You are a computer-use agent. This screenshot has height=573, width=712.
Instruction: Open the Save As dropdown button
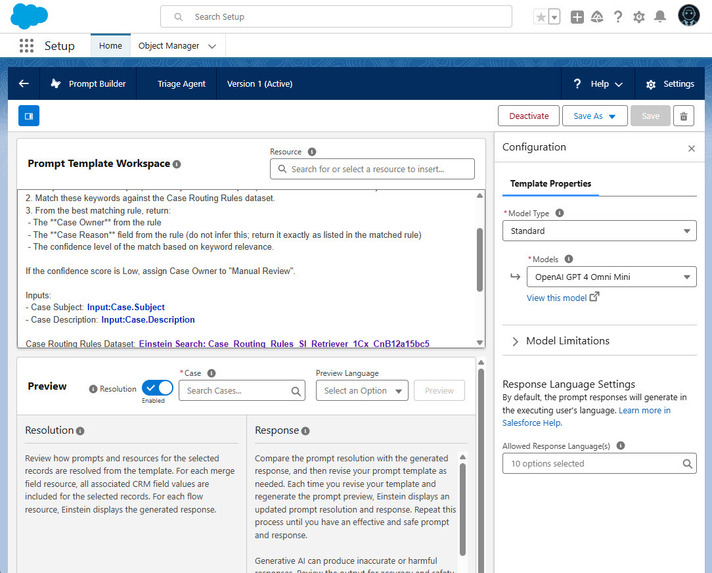(x=594, y=116)
